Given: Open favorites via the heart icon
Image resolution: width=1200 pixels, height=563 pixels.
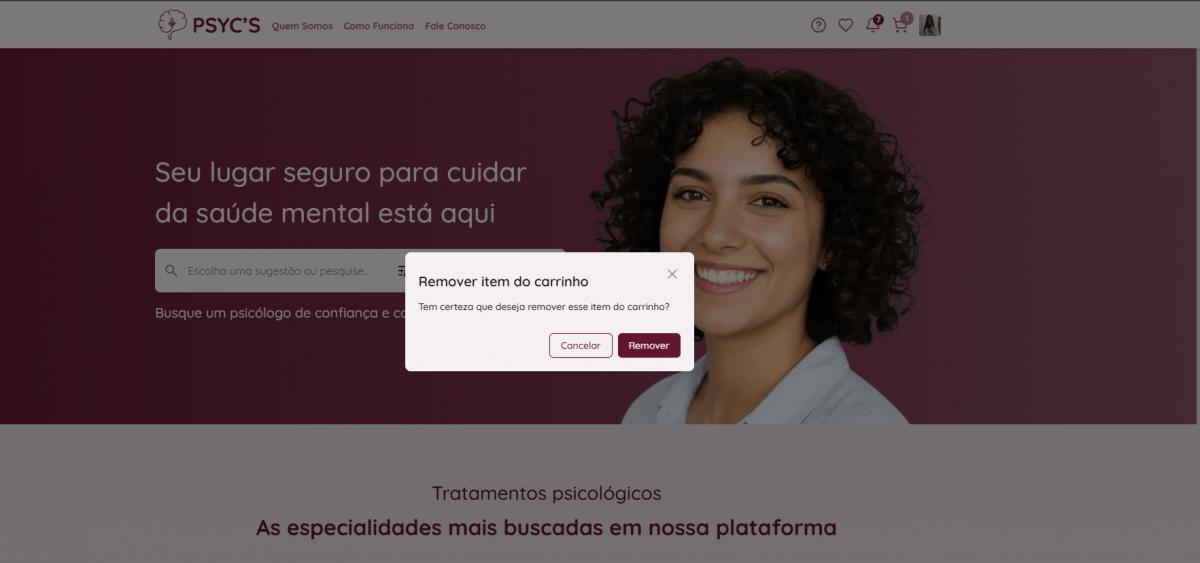Looking at the screenshot, I should click(x=846, y=25).
